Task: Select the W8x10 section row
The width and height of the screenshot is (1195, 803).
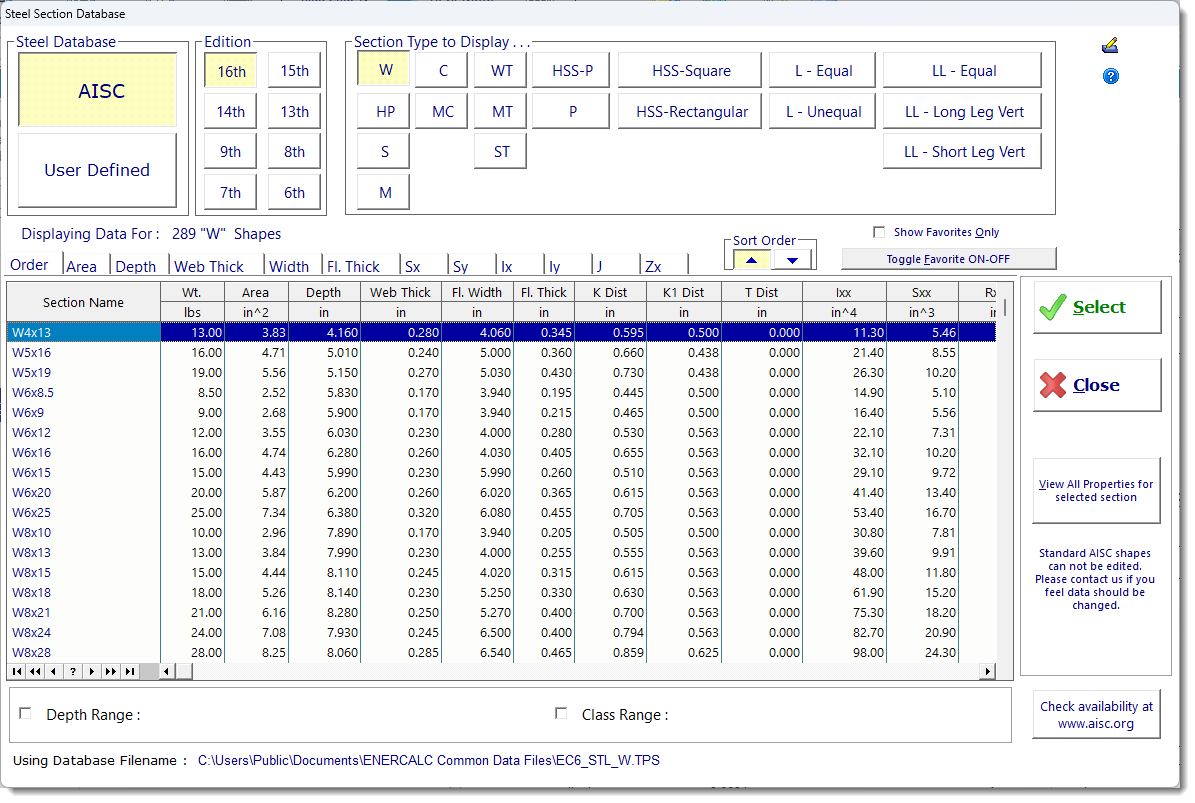Action: point(501,533)
